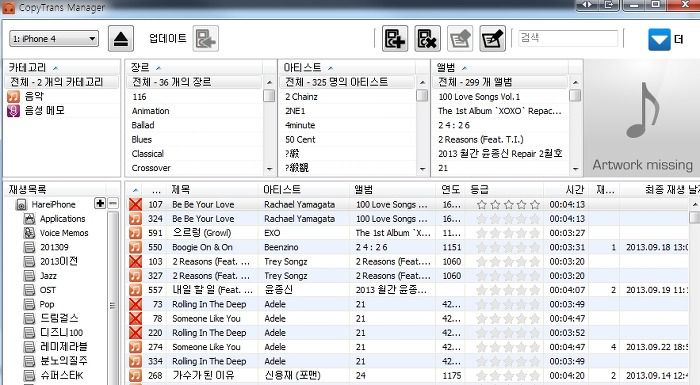Eject the iPhone with the eject button
700x385 pixels.
(x=121, y=39)
